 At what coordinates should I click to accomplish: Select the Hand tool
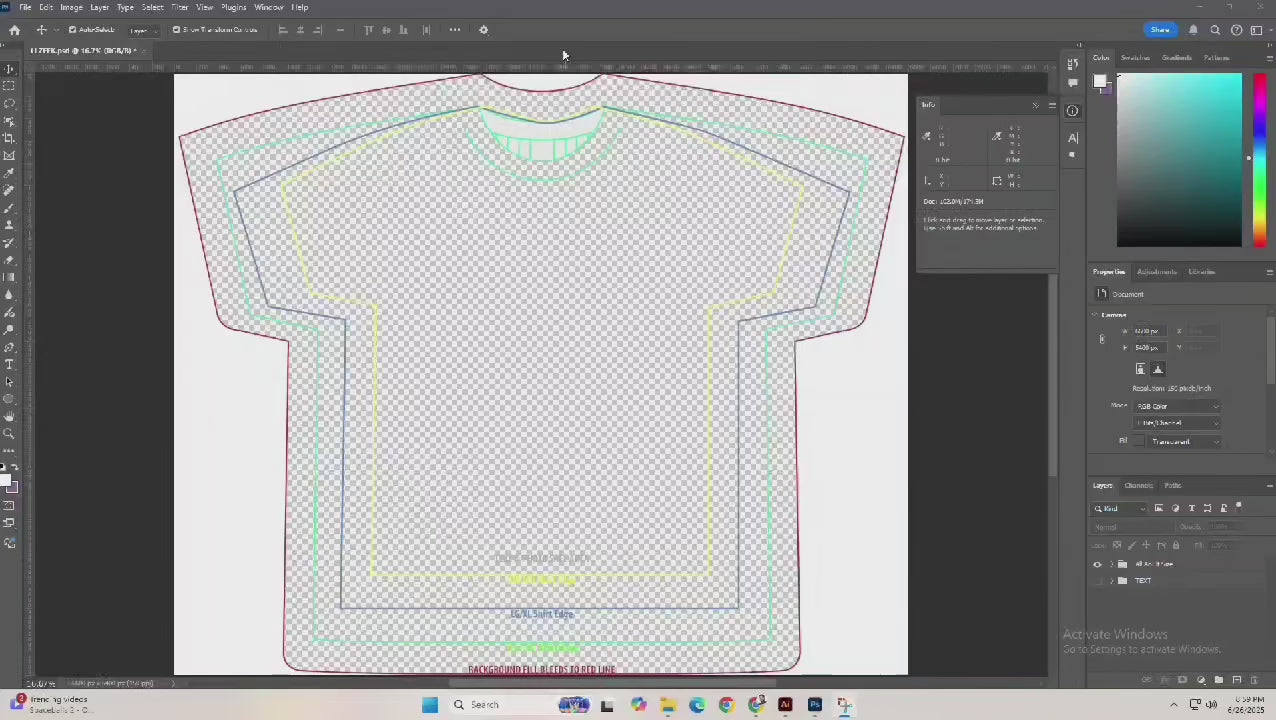tap(9, 416)
